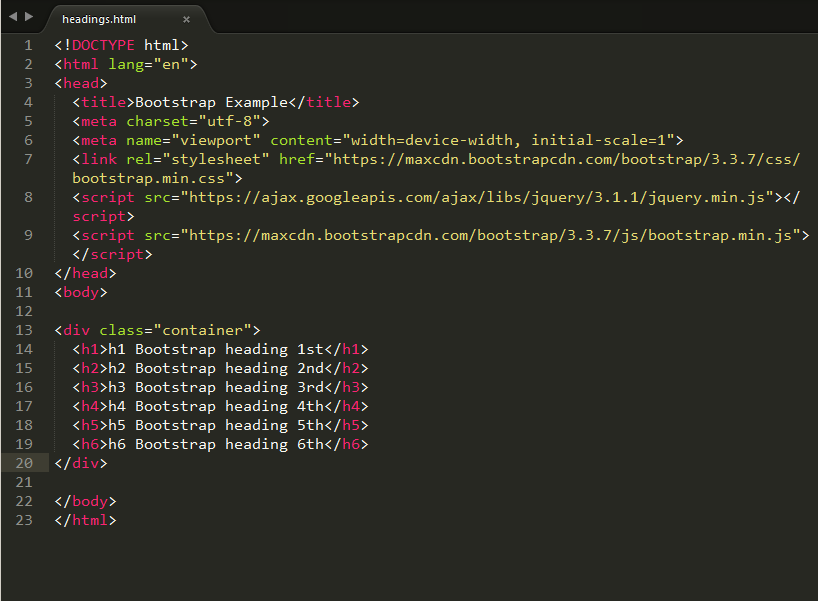818x601 pixels.
Task: Click line number 23 in gutter
Action: (24, 520)
